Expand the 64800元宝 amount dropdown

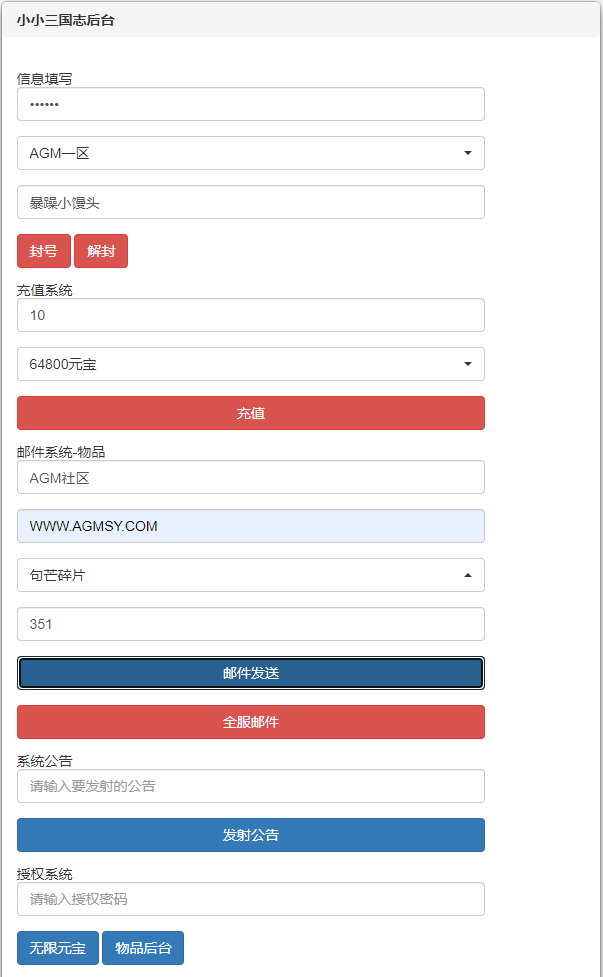point(250,364)
